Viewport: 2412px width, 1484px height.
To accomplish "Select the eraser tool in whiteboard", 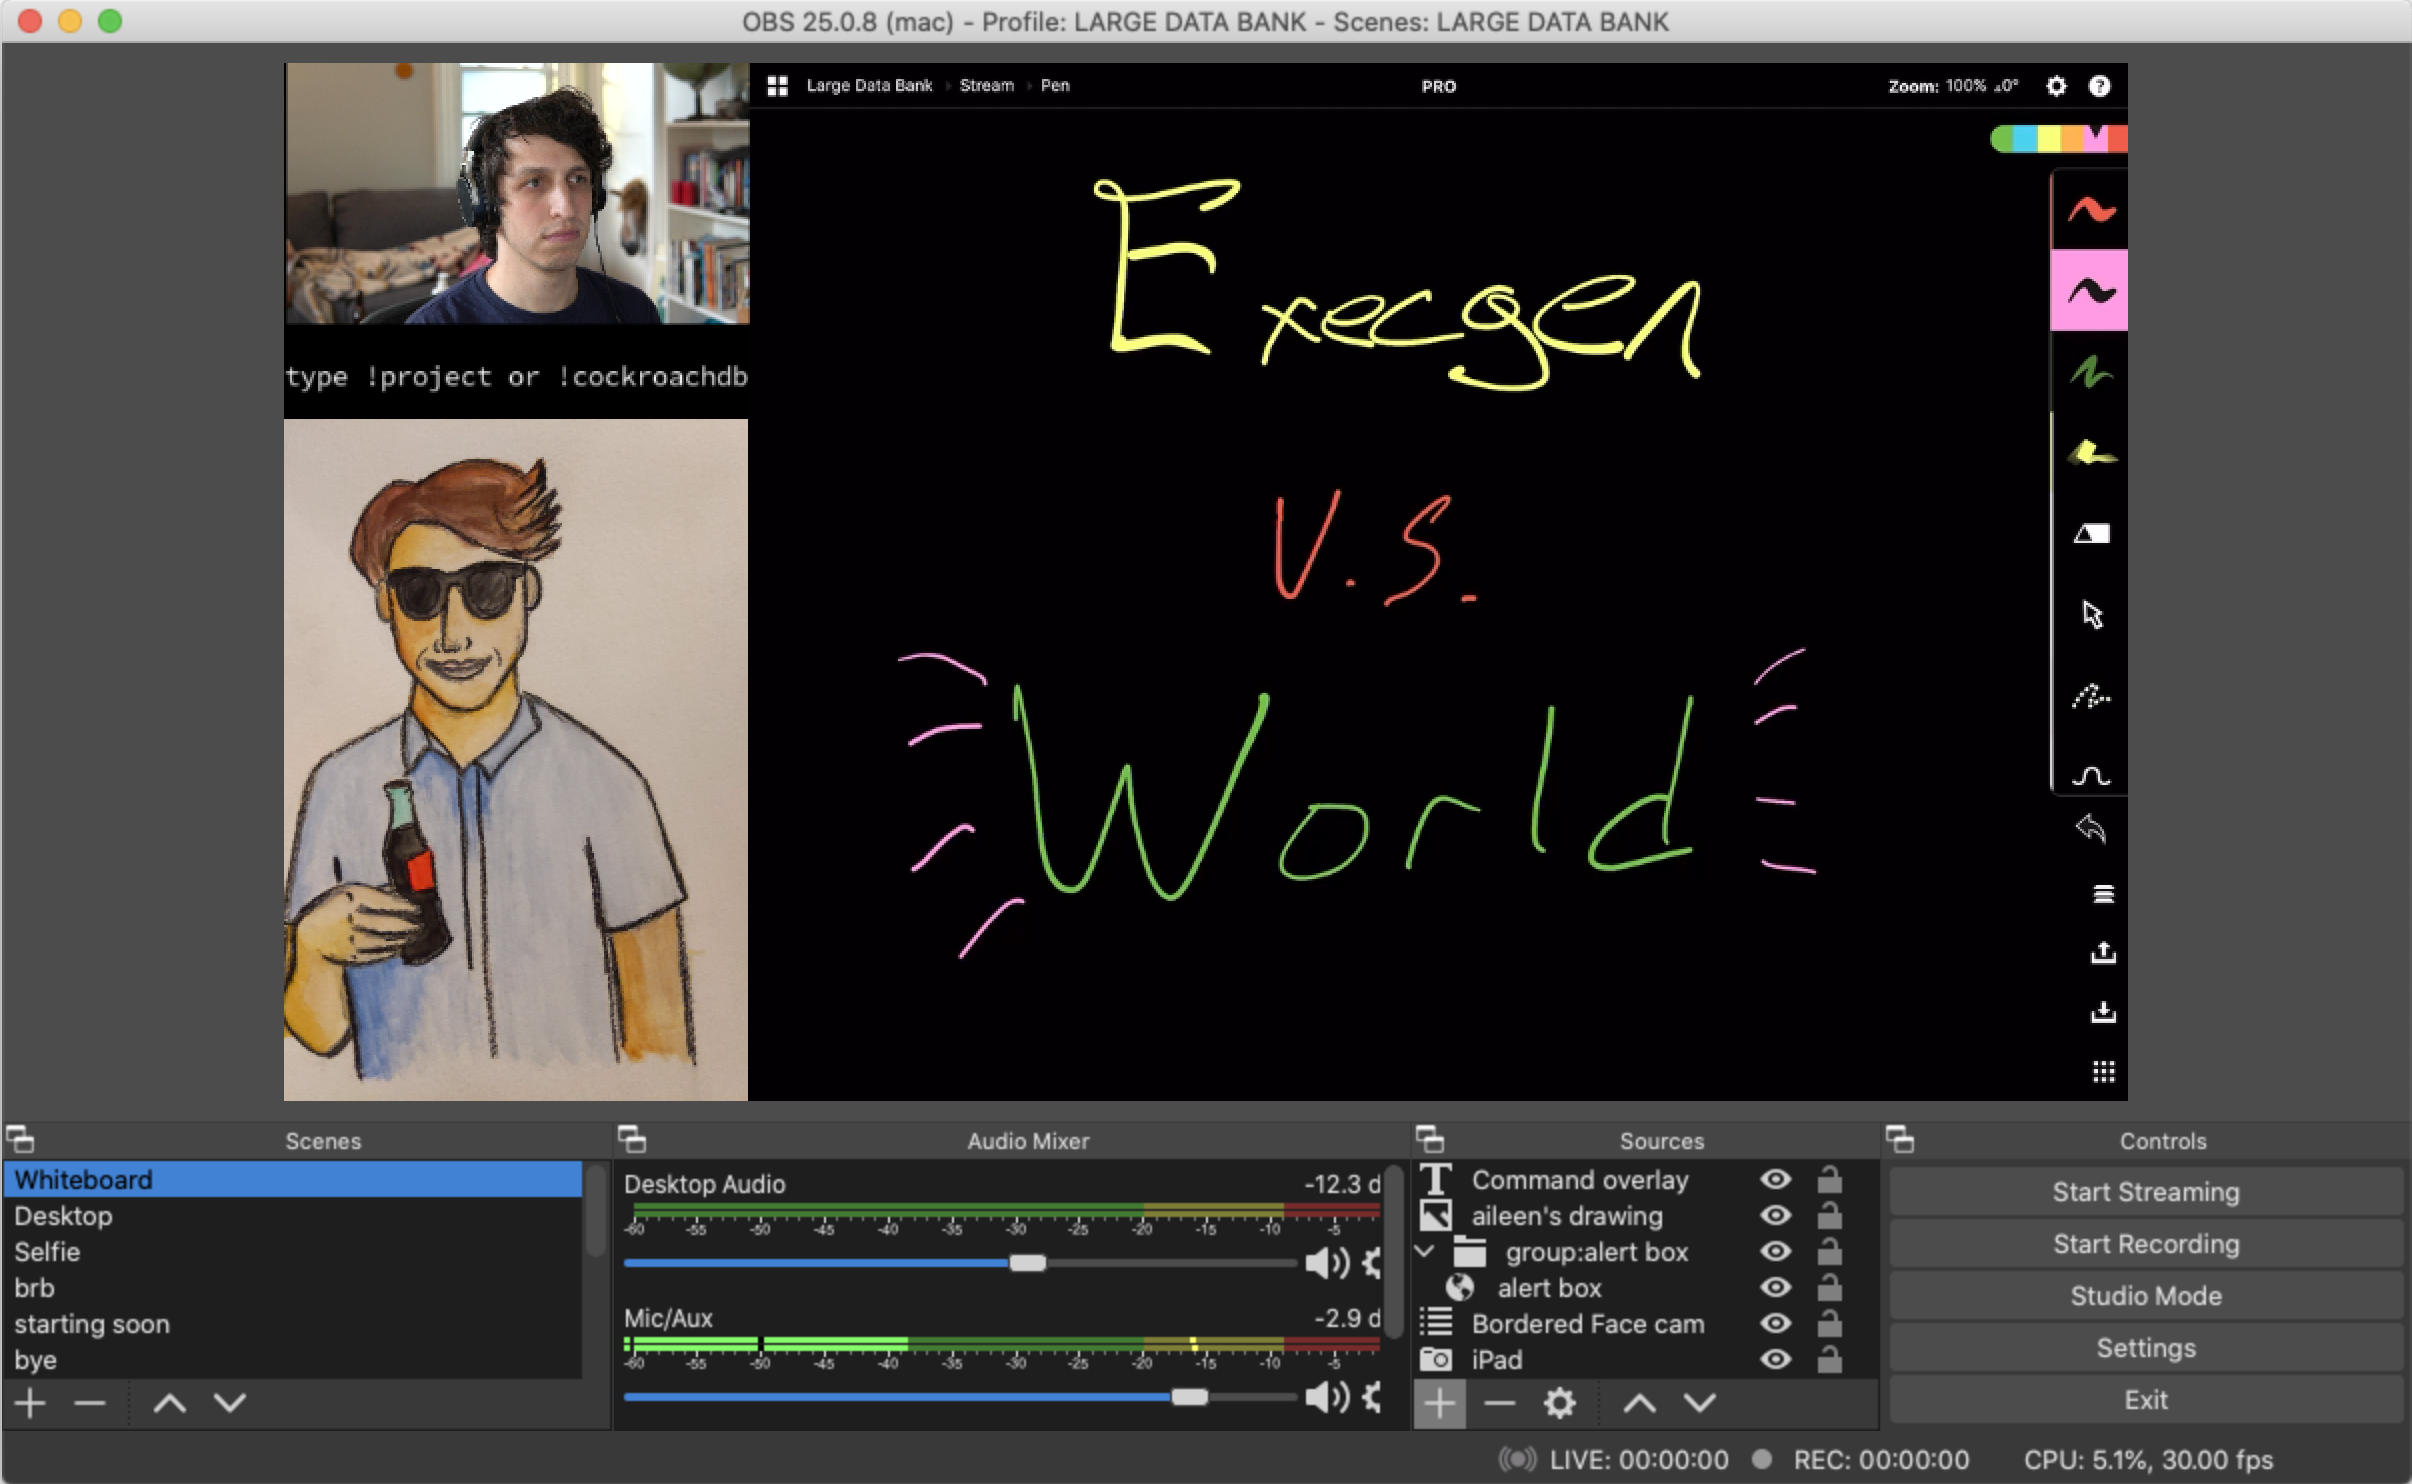I will pos(2092,534).
